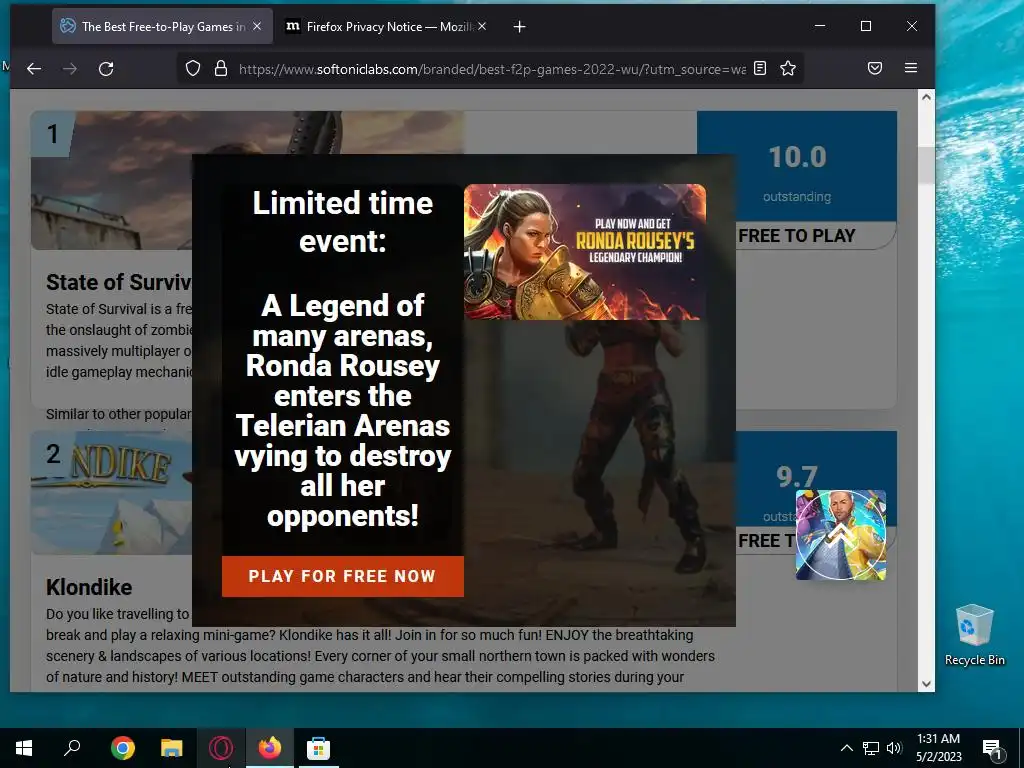This screenshot has width=1024, height=768.
Task: Click the site security padlock icon
Action: tap(221, 69)
